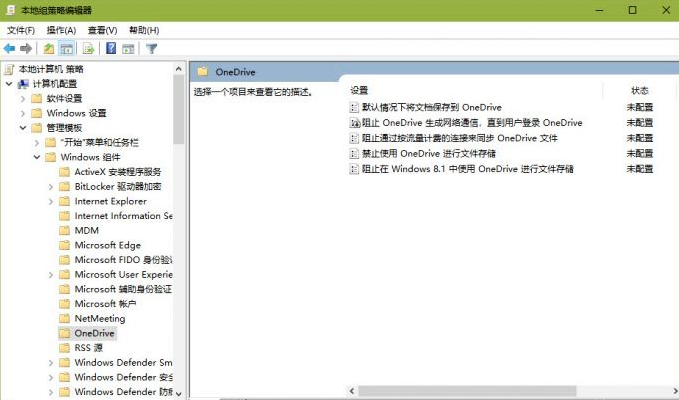Image resolution: width=679 pixels, height=400 pixels.
Task: Expand the Microsoft User Experience node
Action: click(x=51, y=274)
